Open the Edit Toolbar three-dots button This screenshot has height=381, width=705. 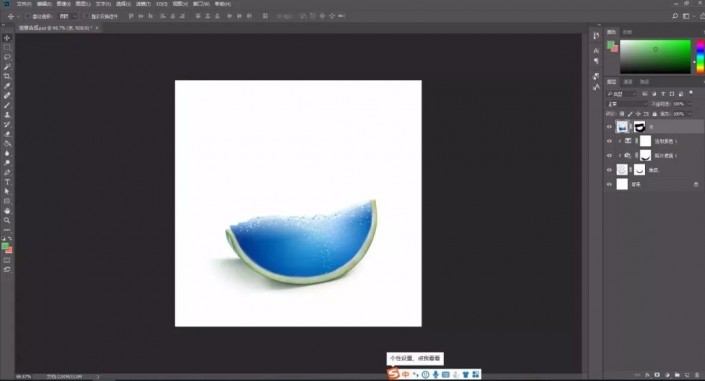[7, 230]
